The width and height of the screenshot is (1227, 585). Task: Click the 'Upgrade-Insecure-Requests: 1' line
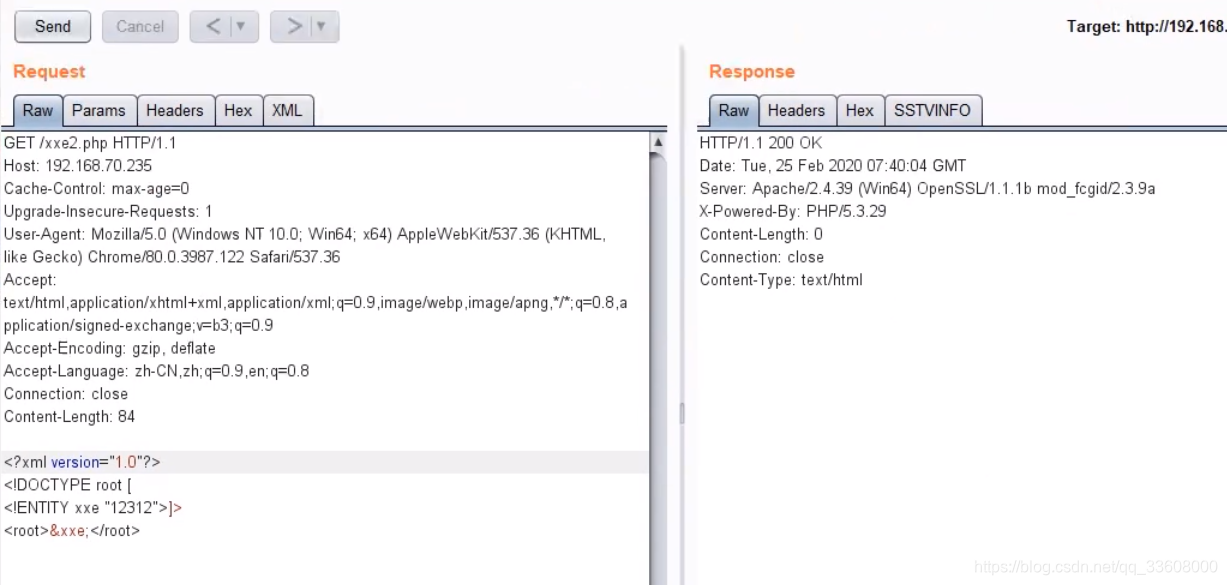(108, 212)
